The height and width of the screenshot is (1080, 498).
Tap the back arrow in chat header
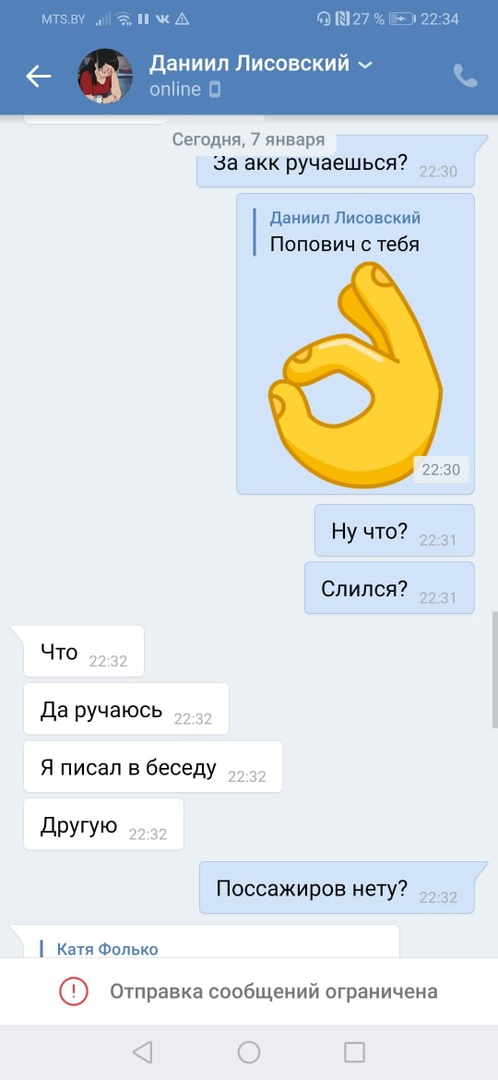[39, 76]
